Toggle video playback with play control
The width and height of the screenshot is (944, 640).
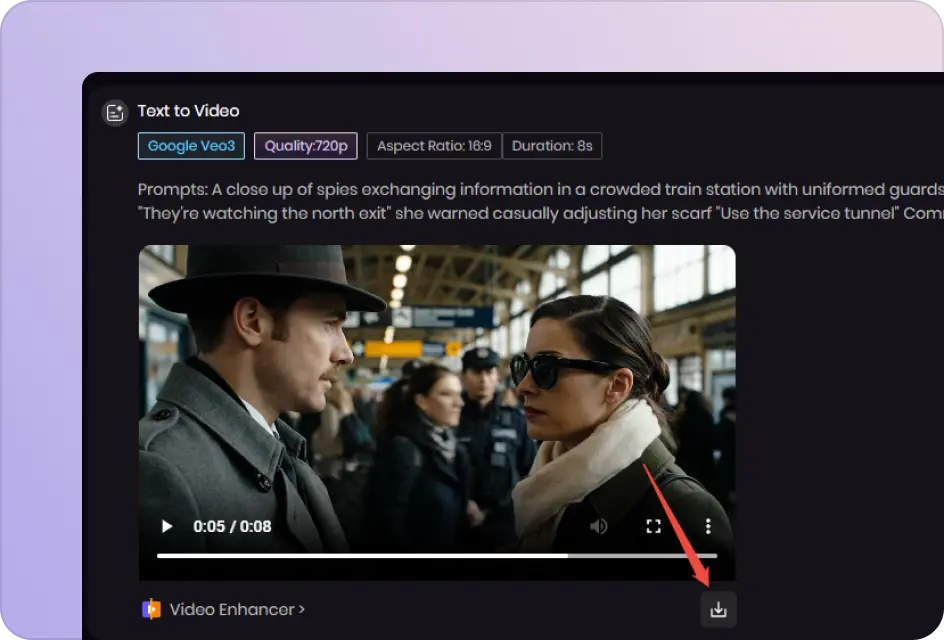point(166,526)
